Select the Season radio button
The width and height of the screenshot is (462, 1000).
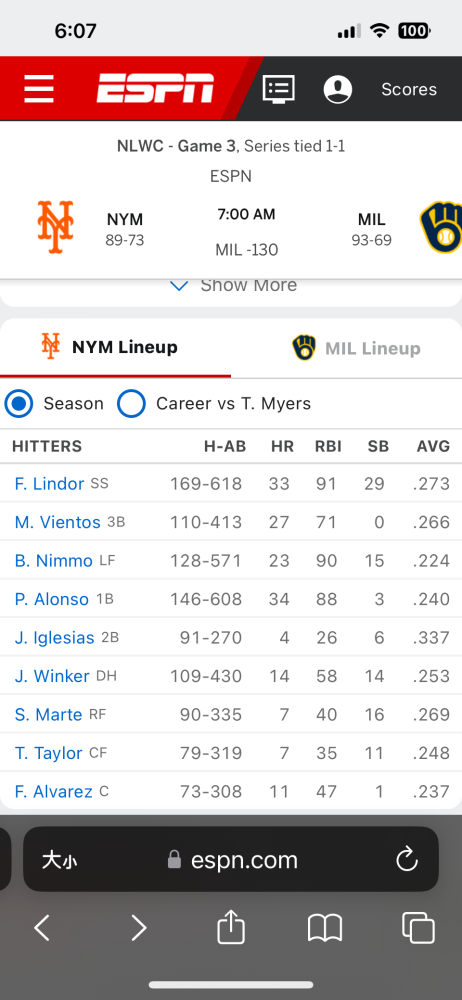coord(19,404)
